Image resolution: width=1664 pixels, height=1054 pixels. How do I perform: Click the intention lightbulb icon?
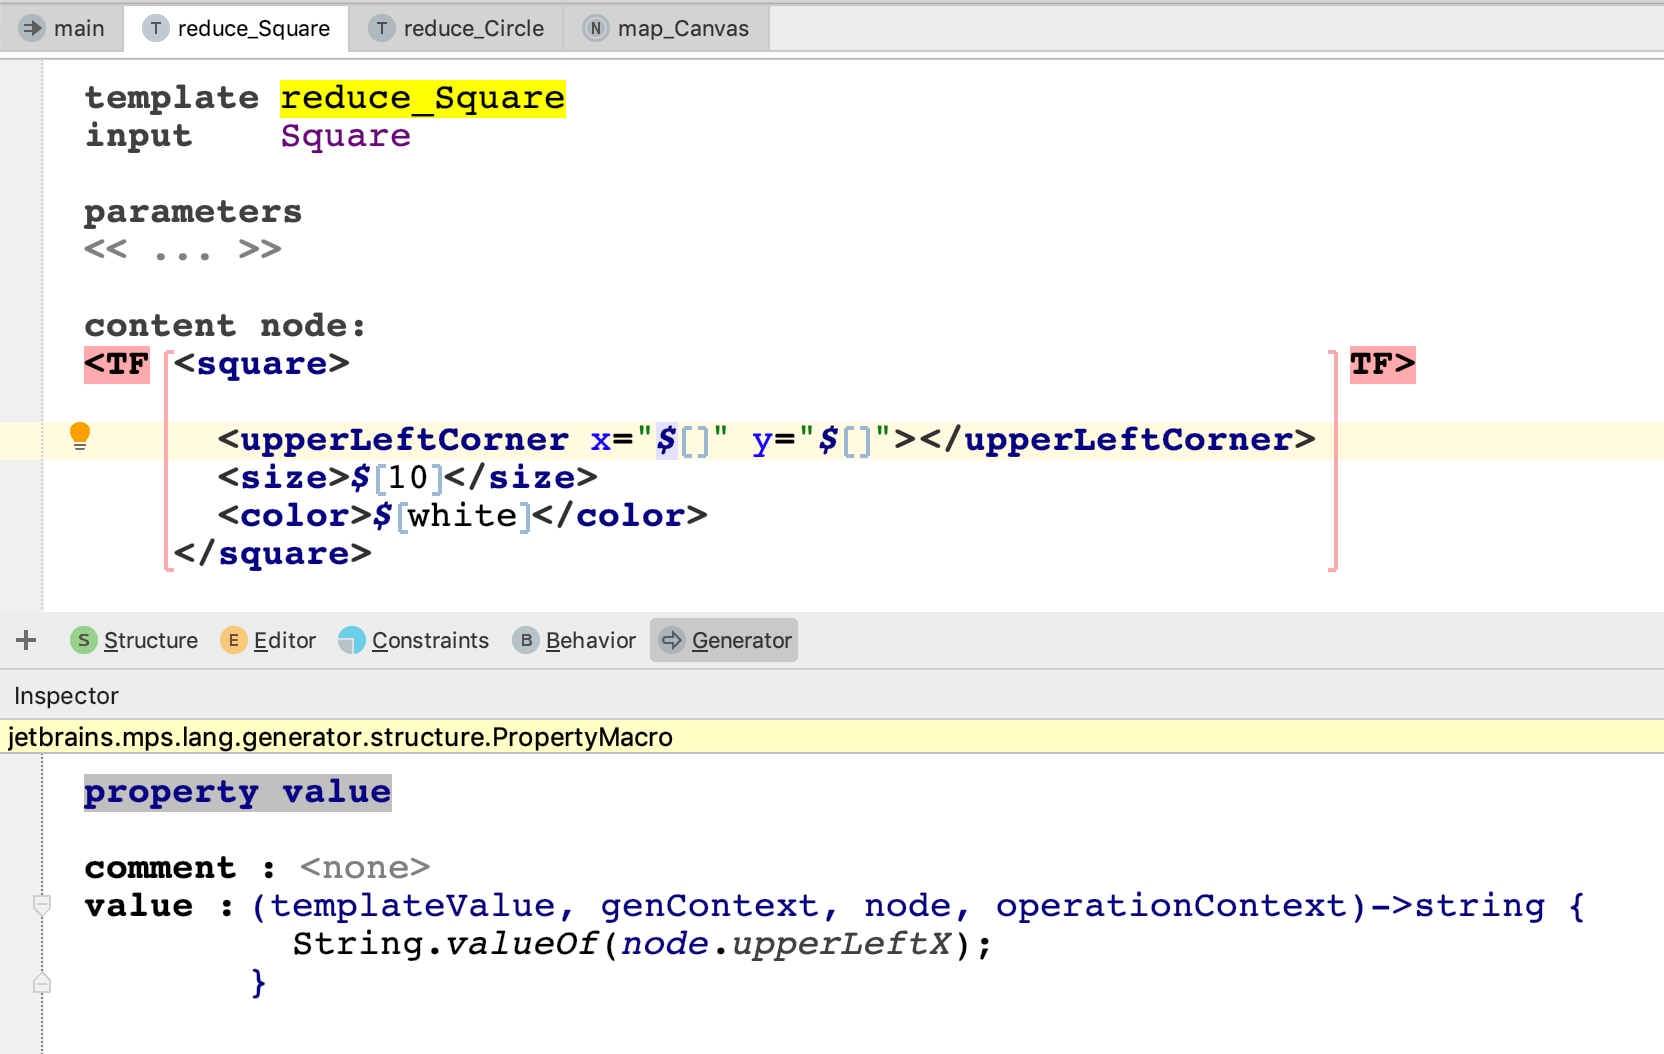pyautogui.click(x=80, y=436)
